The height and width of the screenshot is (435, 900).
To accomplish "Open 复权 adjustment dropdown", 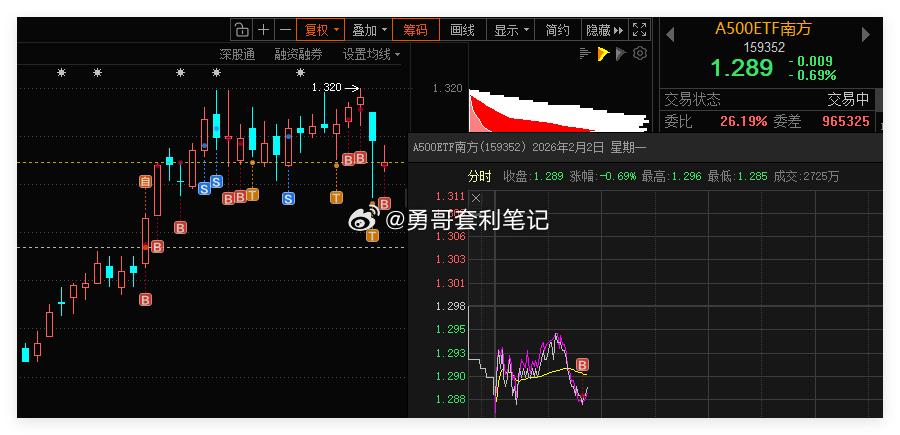I will point(320,30).
